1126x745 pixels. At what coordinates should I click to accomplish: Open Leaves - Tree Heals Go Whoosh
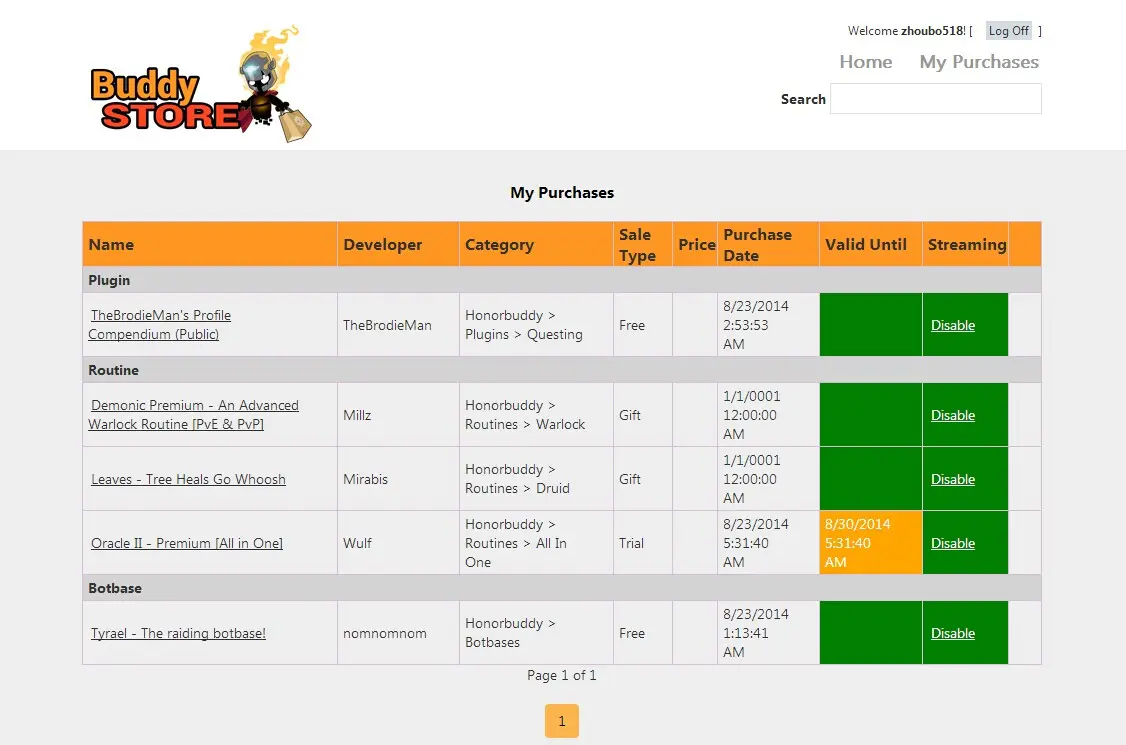click(x=188, y=479)
